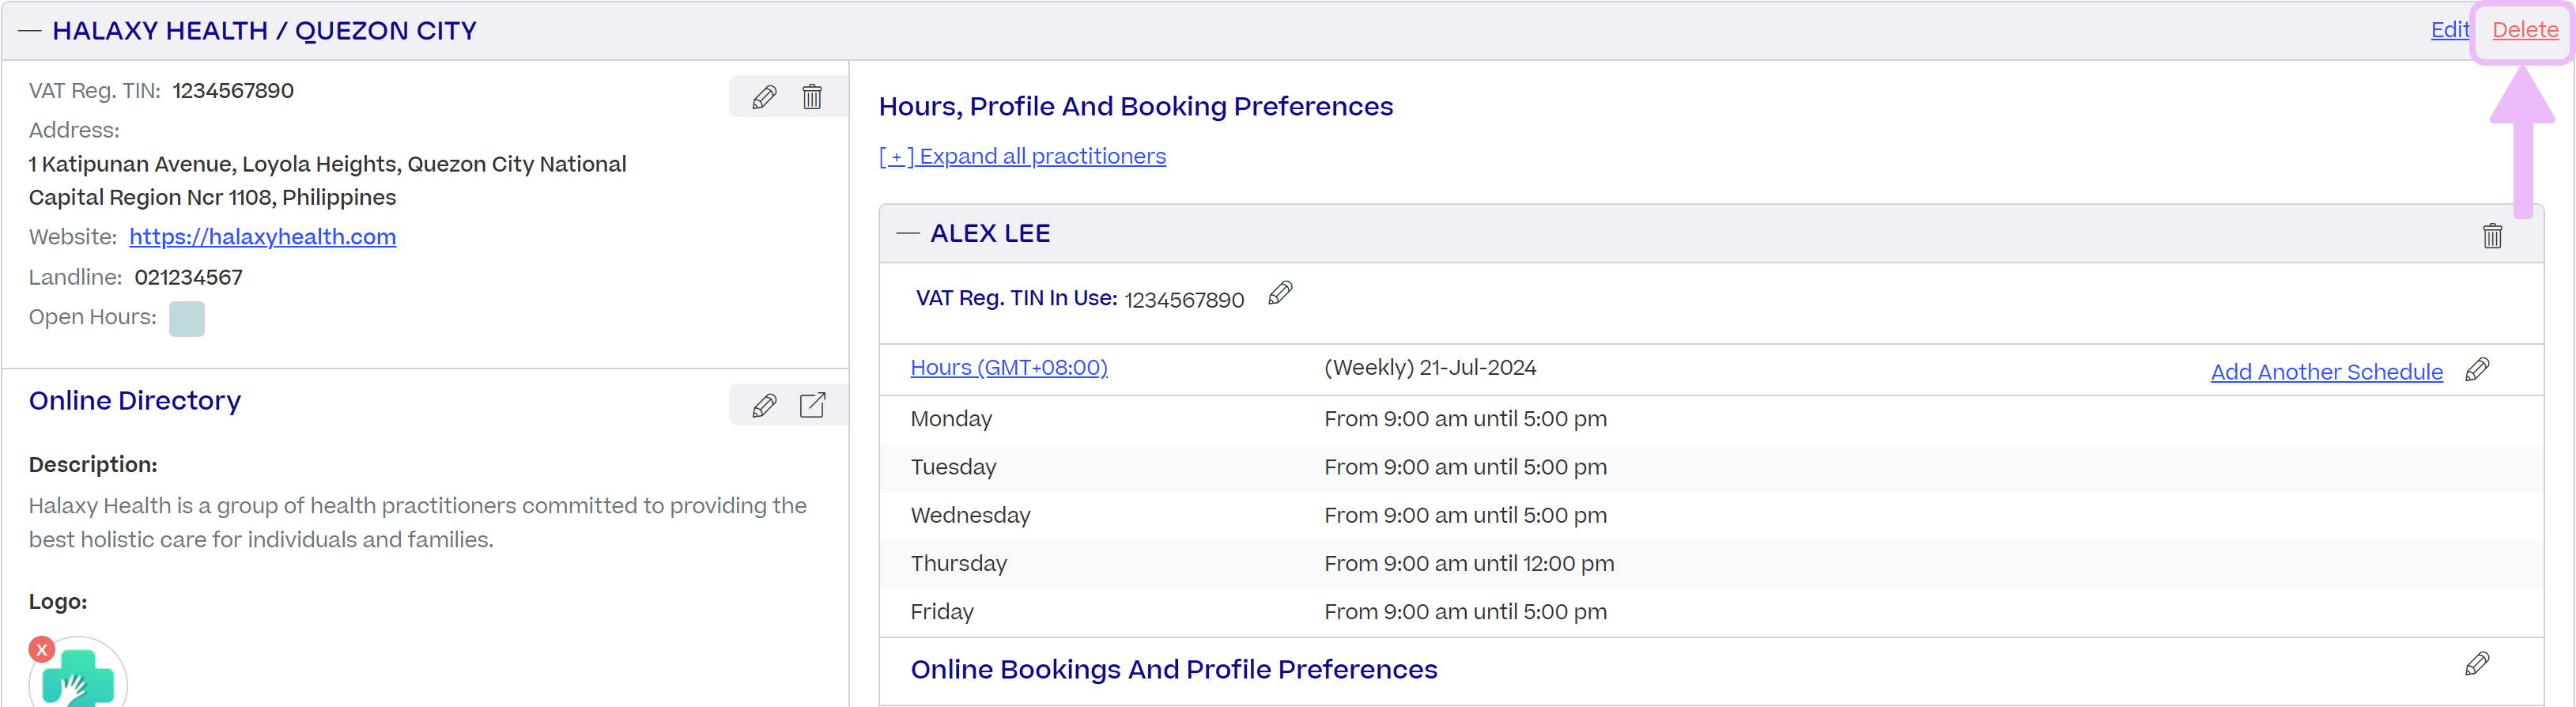Viewport: 2576px width, 707px height.
Task: Click the Delete link at top right
Action: click(x=2525, y=30)
